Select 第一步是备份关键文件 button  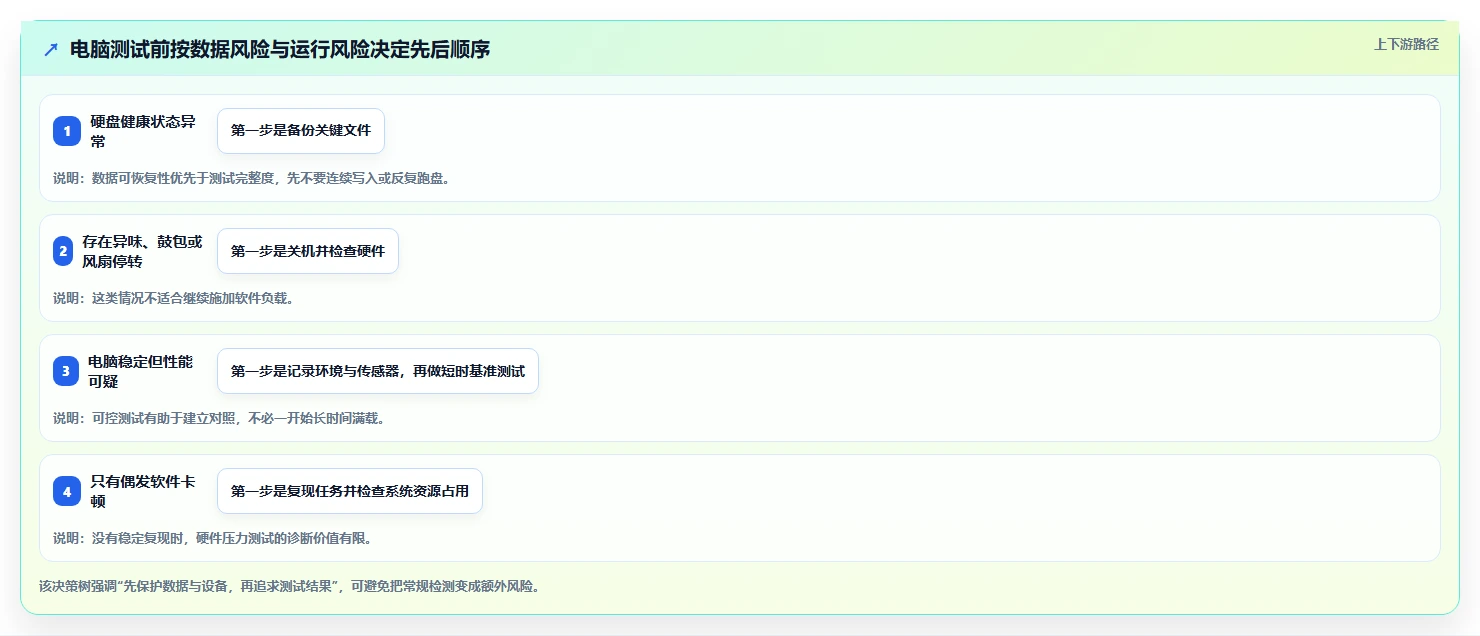click(301, 131)
